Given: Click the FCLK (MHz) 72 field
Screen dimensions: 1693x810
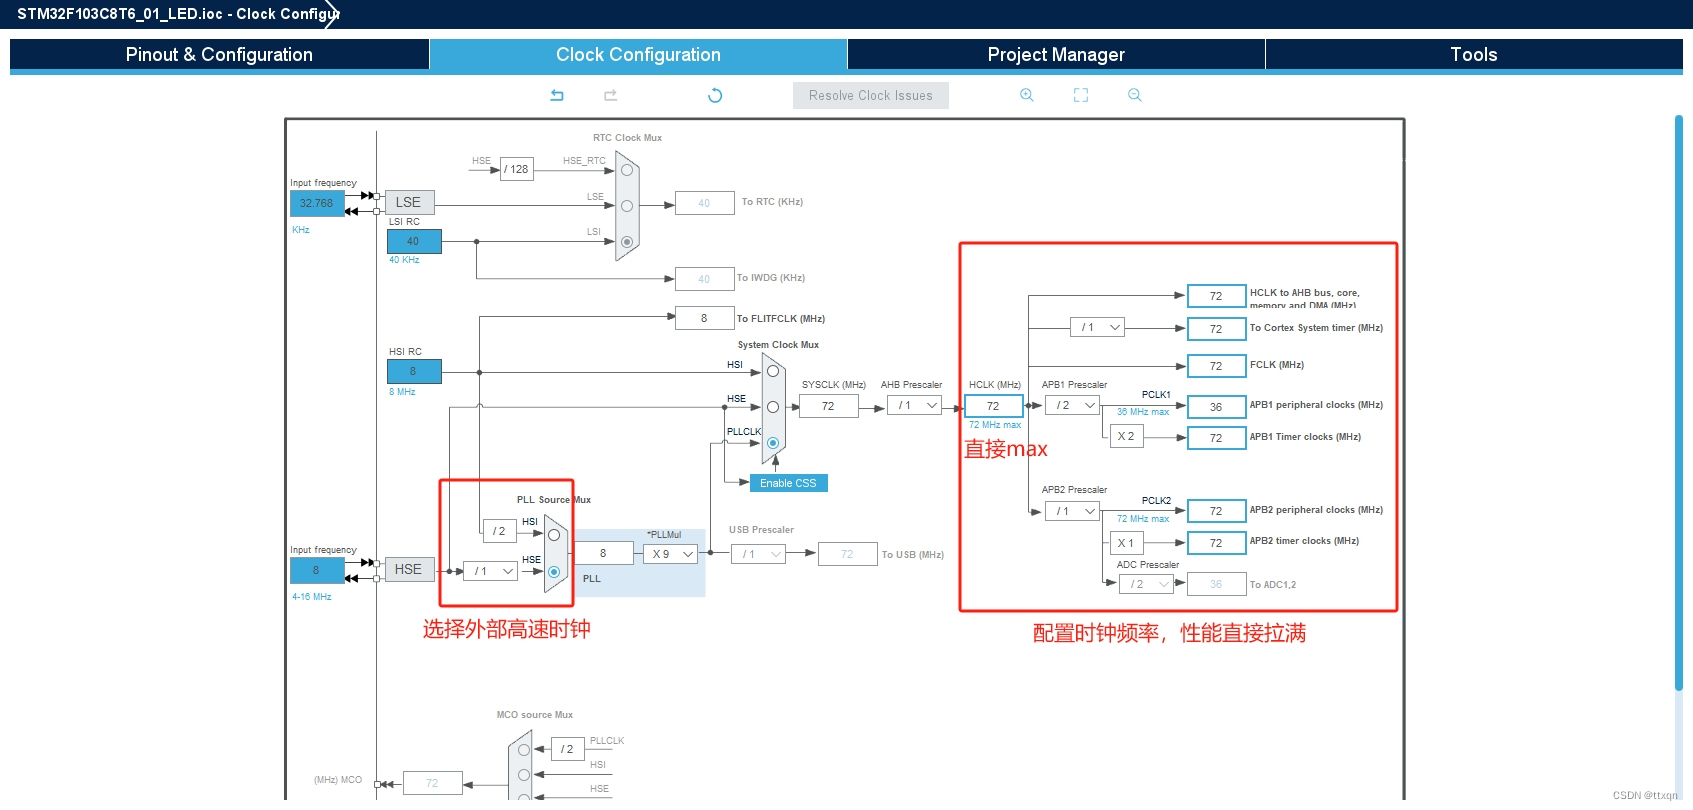Looking at the screenshot, I should (1216, 366).
